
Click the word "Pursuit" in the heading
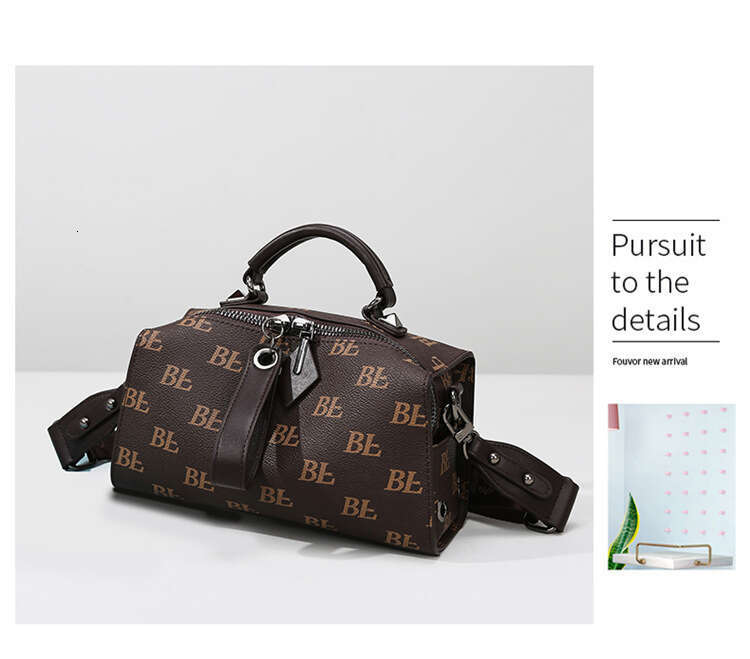point(658,246)
